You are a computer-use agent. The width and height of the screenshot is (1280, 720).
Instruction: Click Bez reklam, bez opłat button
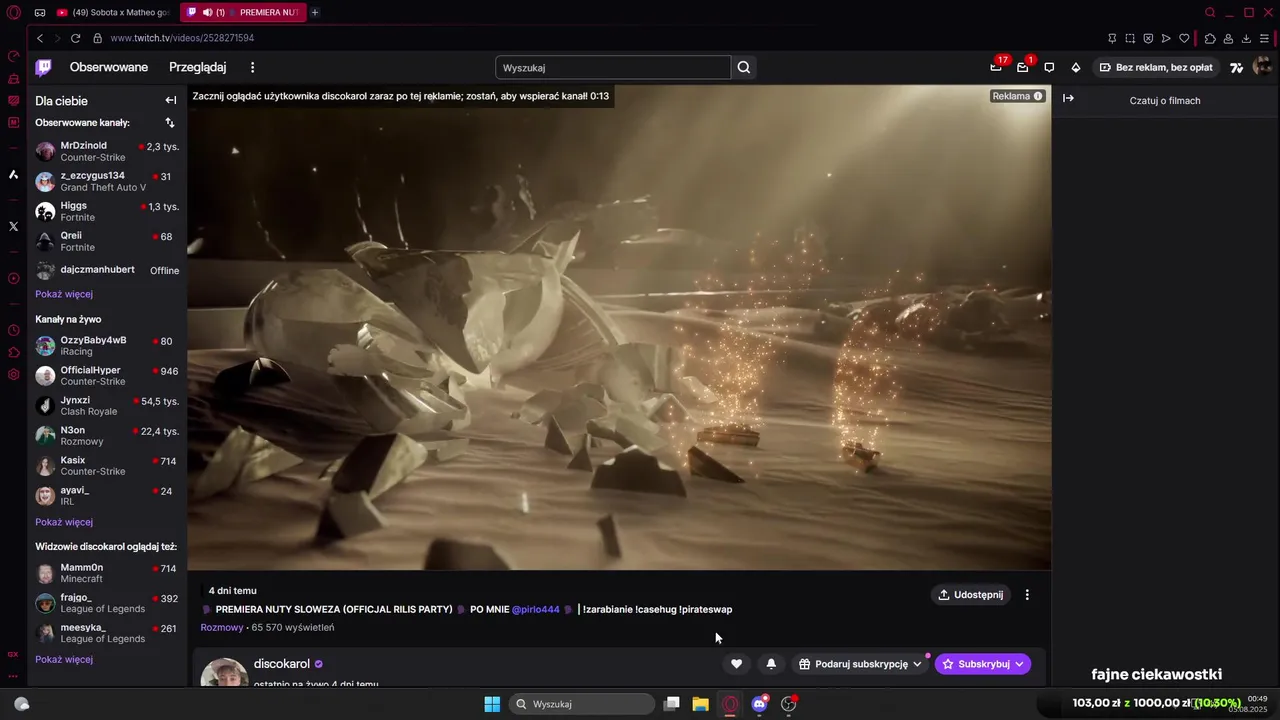(x=1156, y=67)
